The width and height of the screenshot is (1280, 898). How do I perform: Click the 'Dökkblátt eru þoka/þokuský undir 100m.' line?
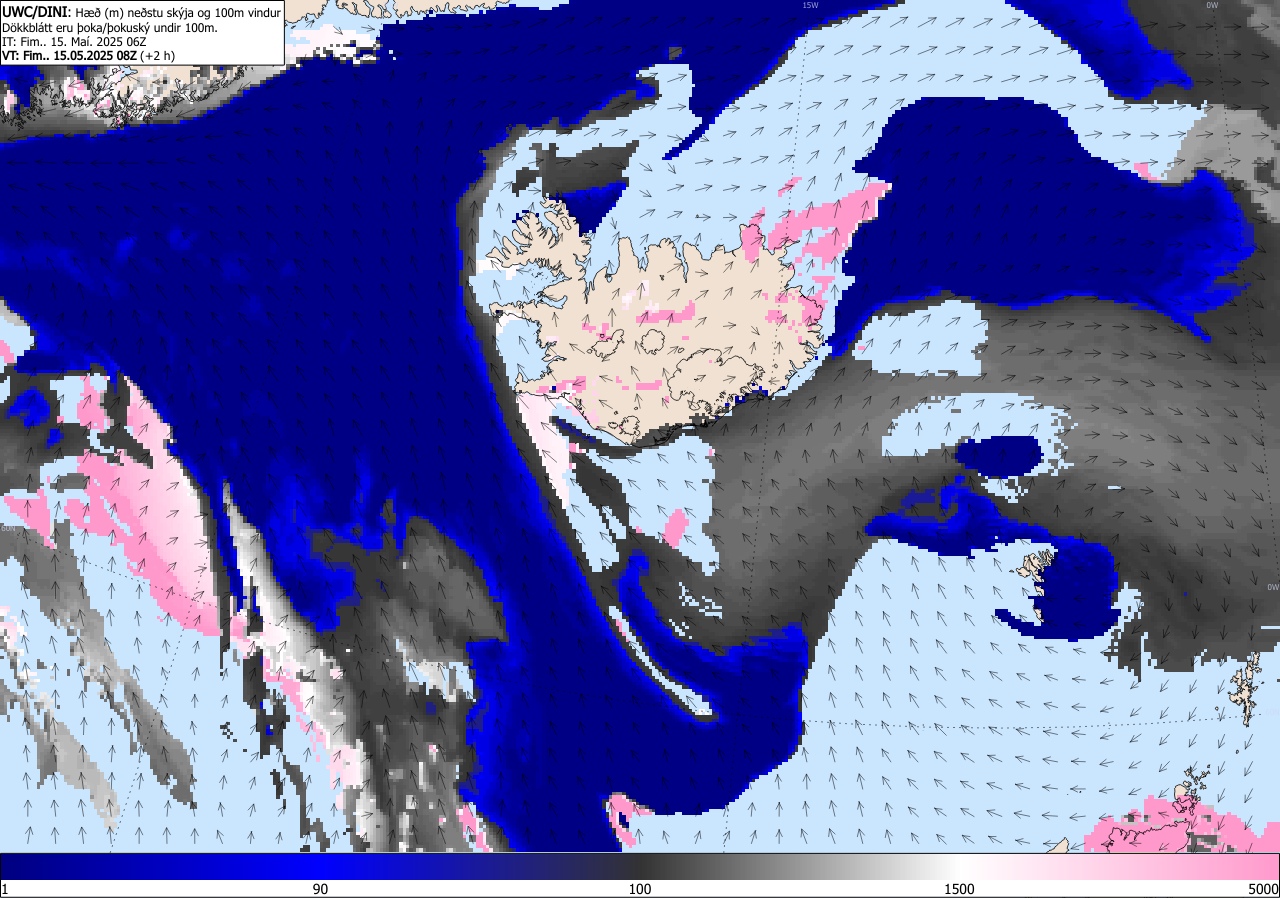110,27
